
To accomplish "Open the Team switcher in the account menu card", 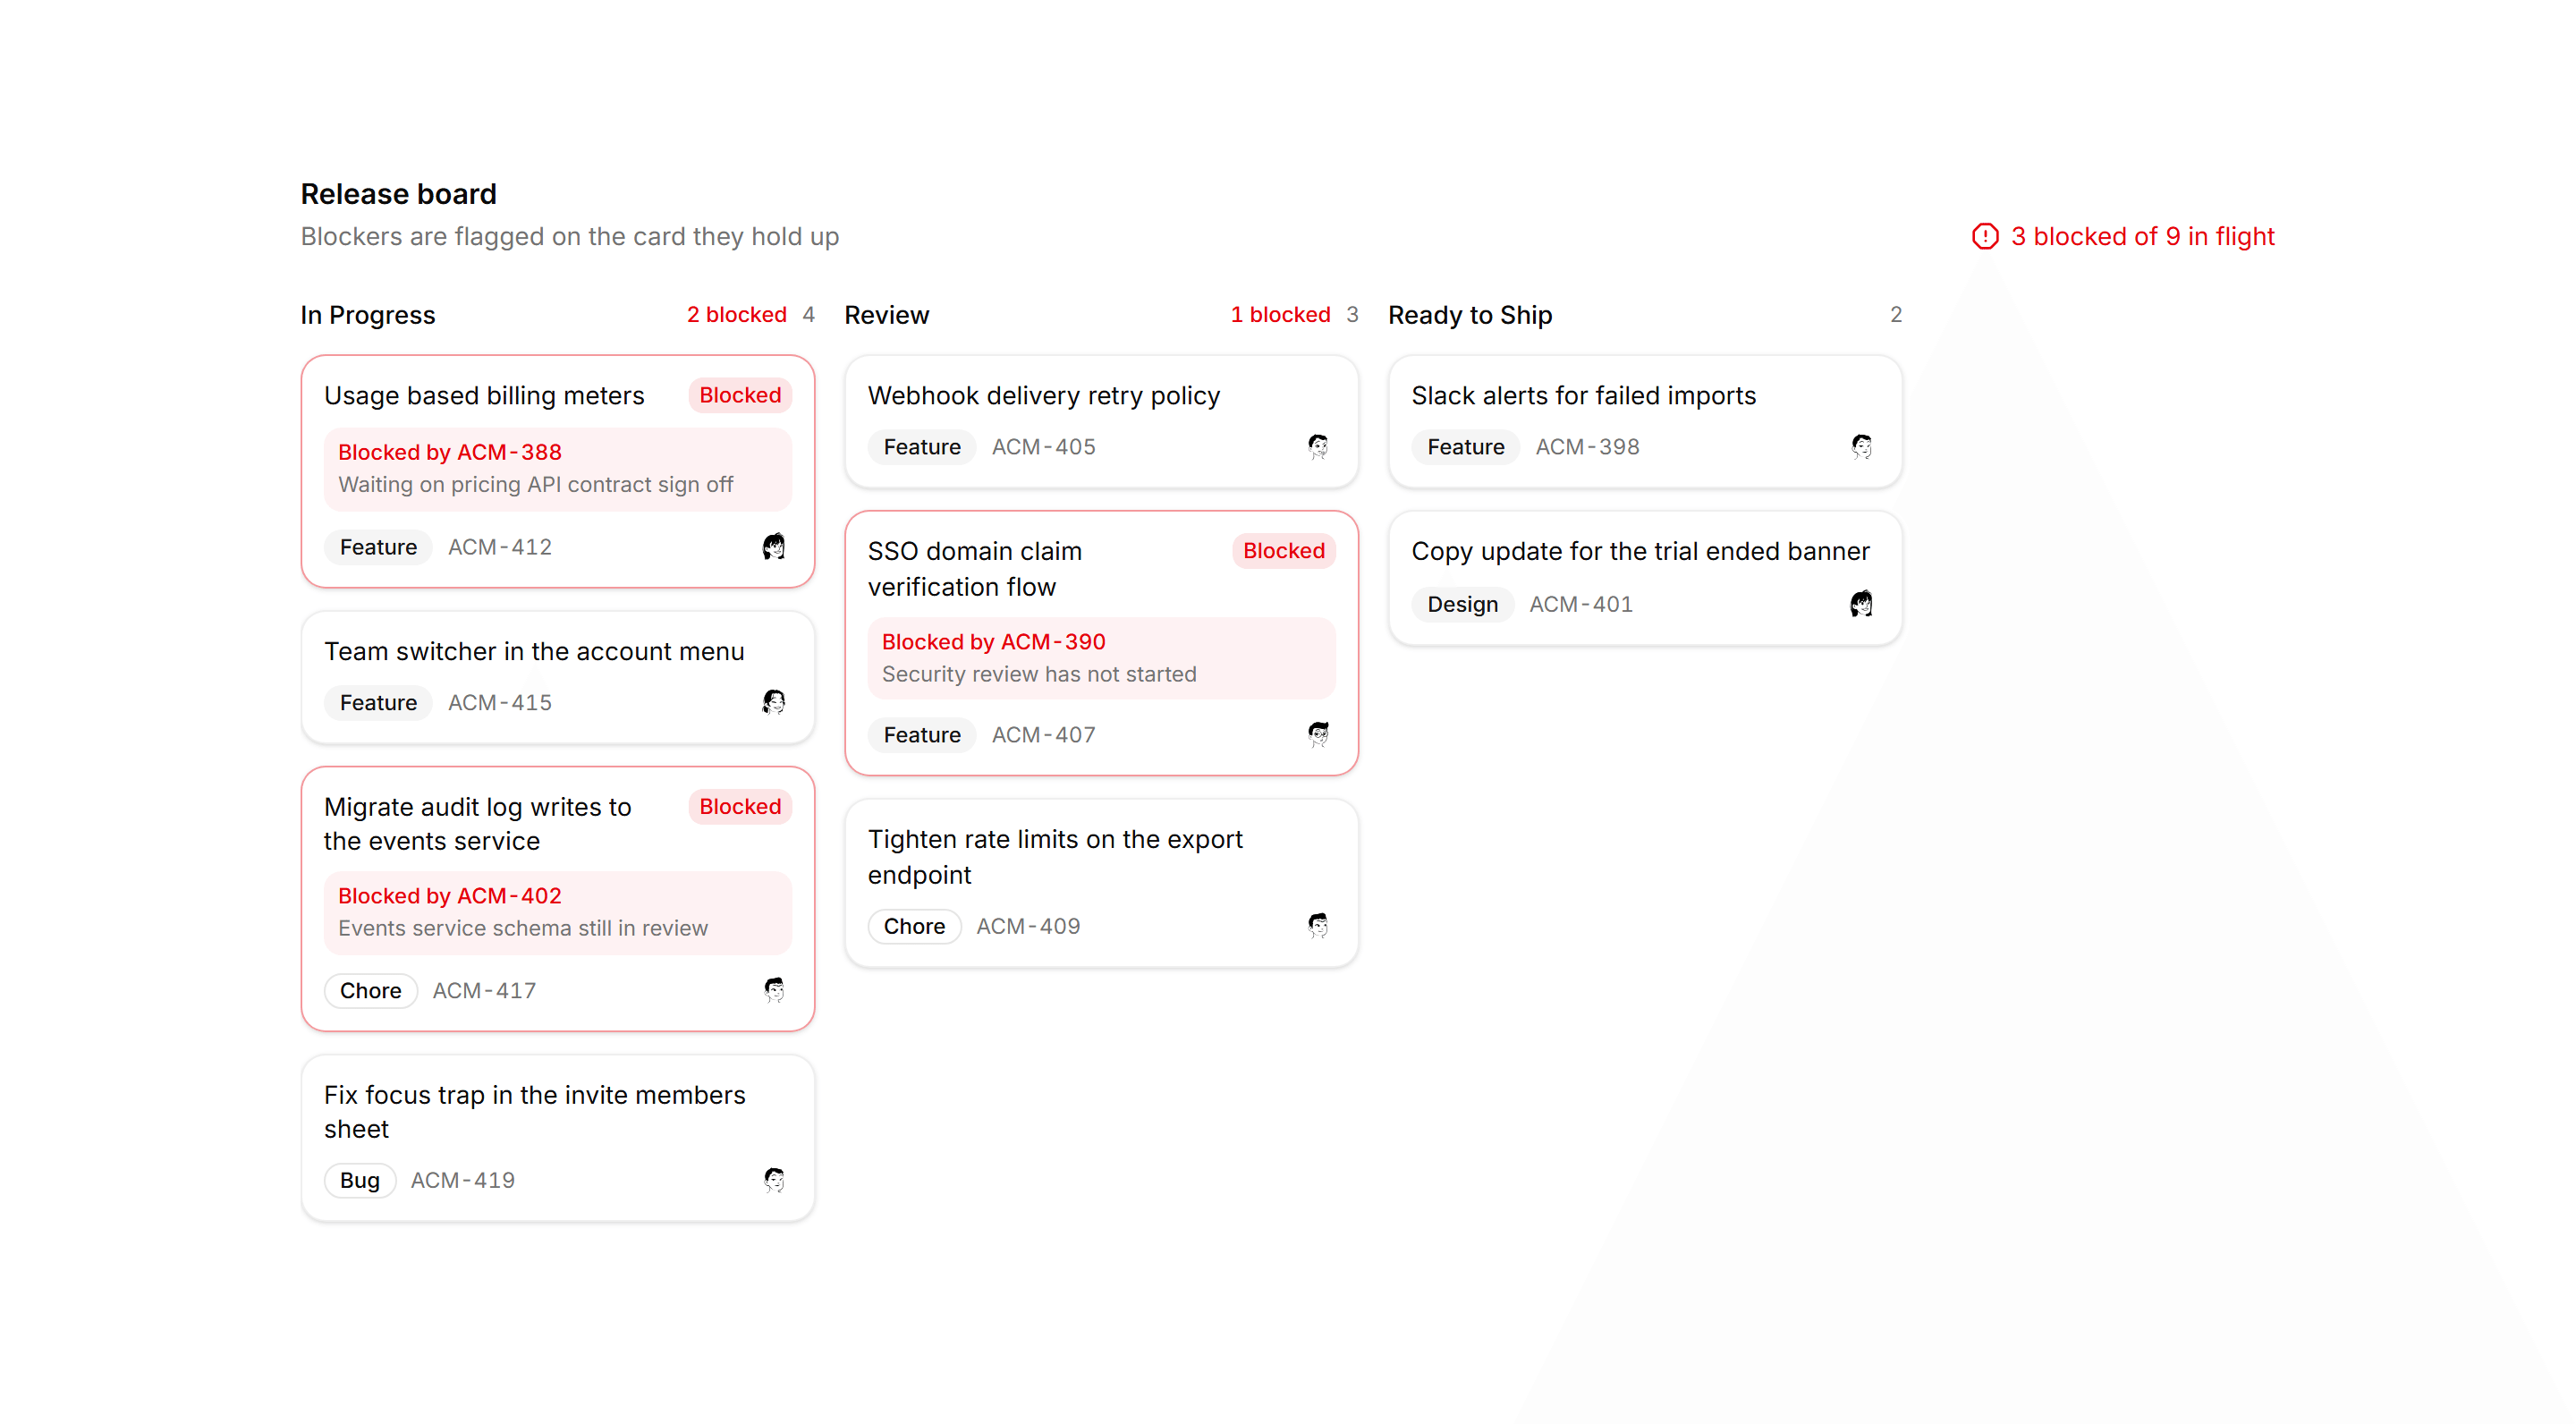I will pyautogui.click(x=557, y=677).
